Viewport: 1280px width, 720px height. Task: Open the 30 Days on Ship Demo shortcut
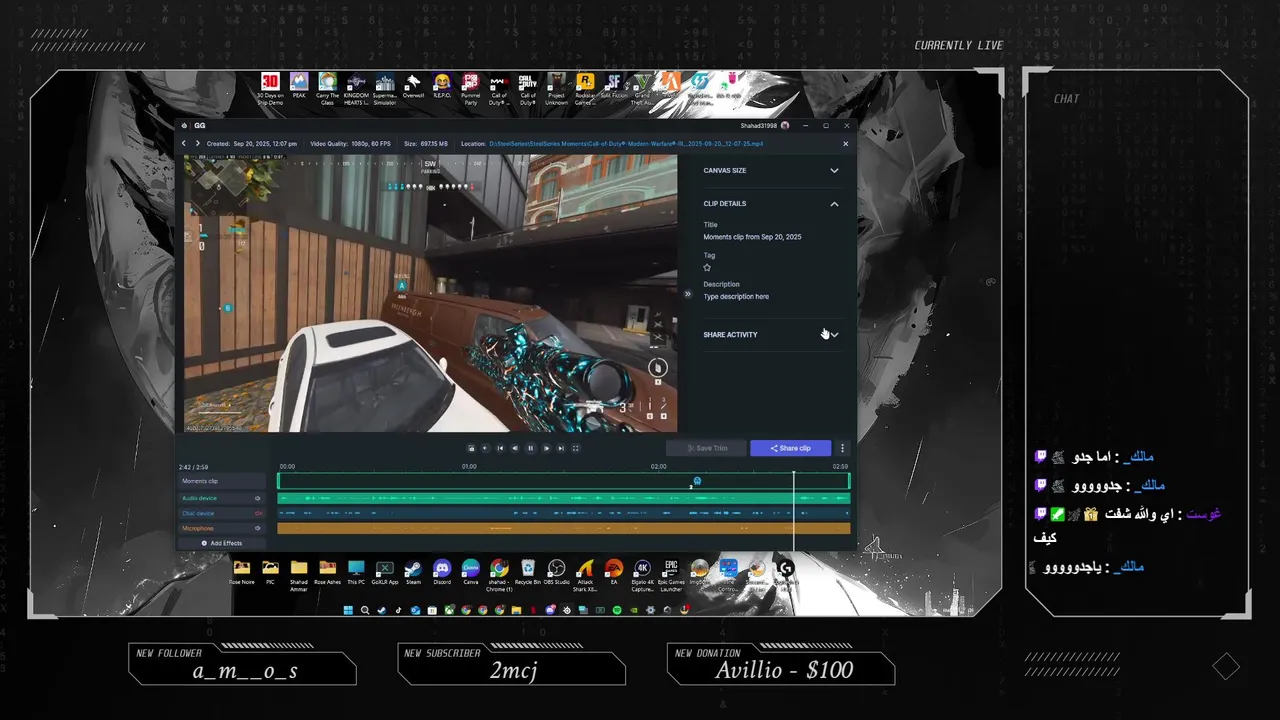click(x=270, y=88)
